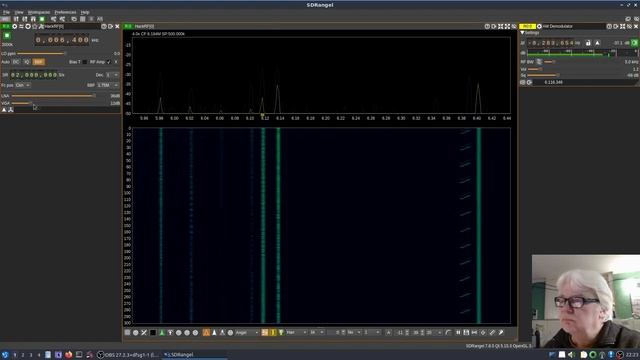Toggle the orange highlighted button next to IQ
Image resolution: width=640 pixels, height=360 pixels.
(x=38, y=62)
